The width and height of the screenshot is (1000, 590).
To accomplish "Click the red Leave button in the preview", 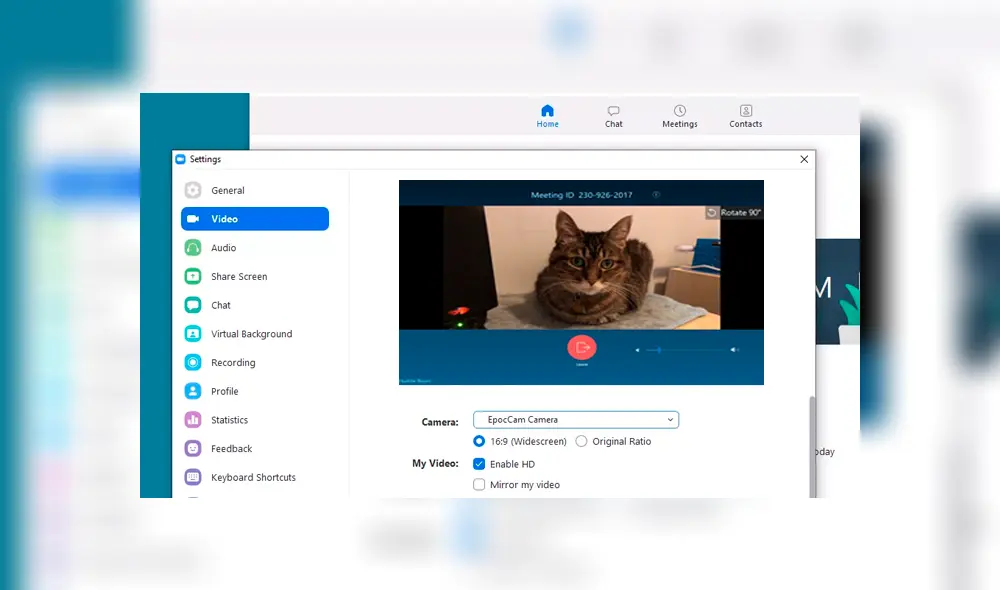I will click(583, 347).
